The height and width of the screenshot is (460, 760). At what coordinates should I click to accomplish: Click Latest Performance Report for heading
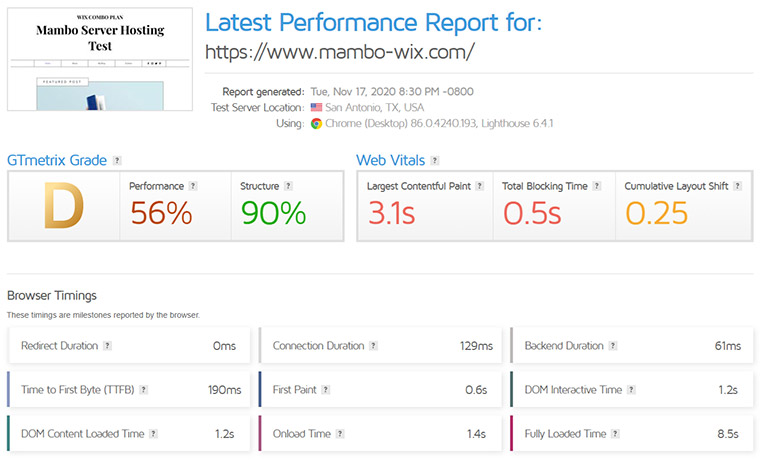tap(374, 22)
